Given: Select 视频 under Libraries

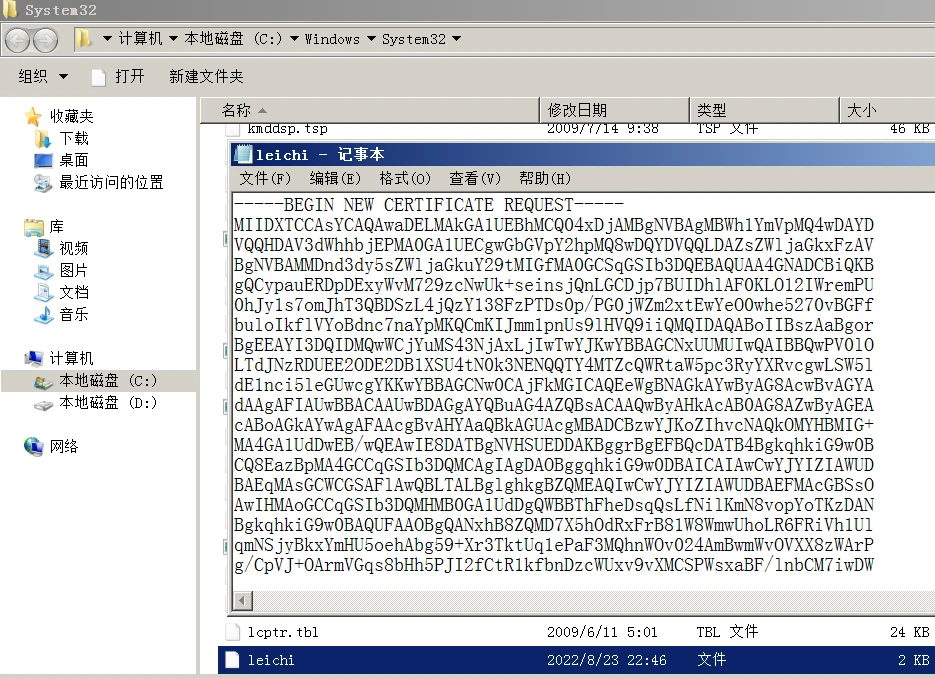Looking at the screenshot, I should point(74,248).
